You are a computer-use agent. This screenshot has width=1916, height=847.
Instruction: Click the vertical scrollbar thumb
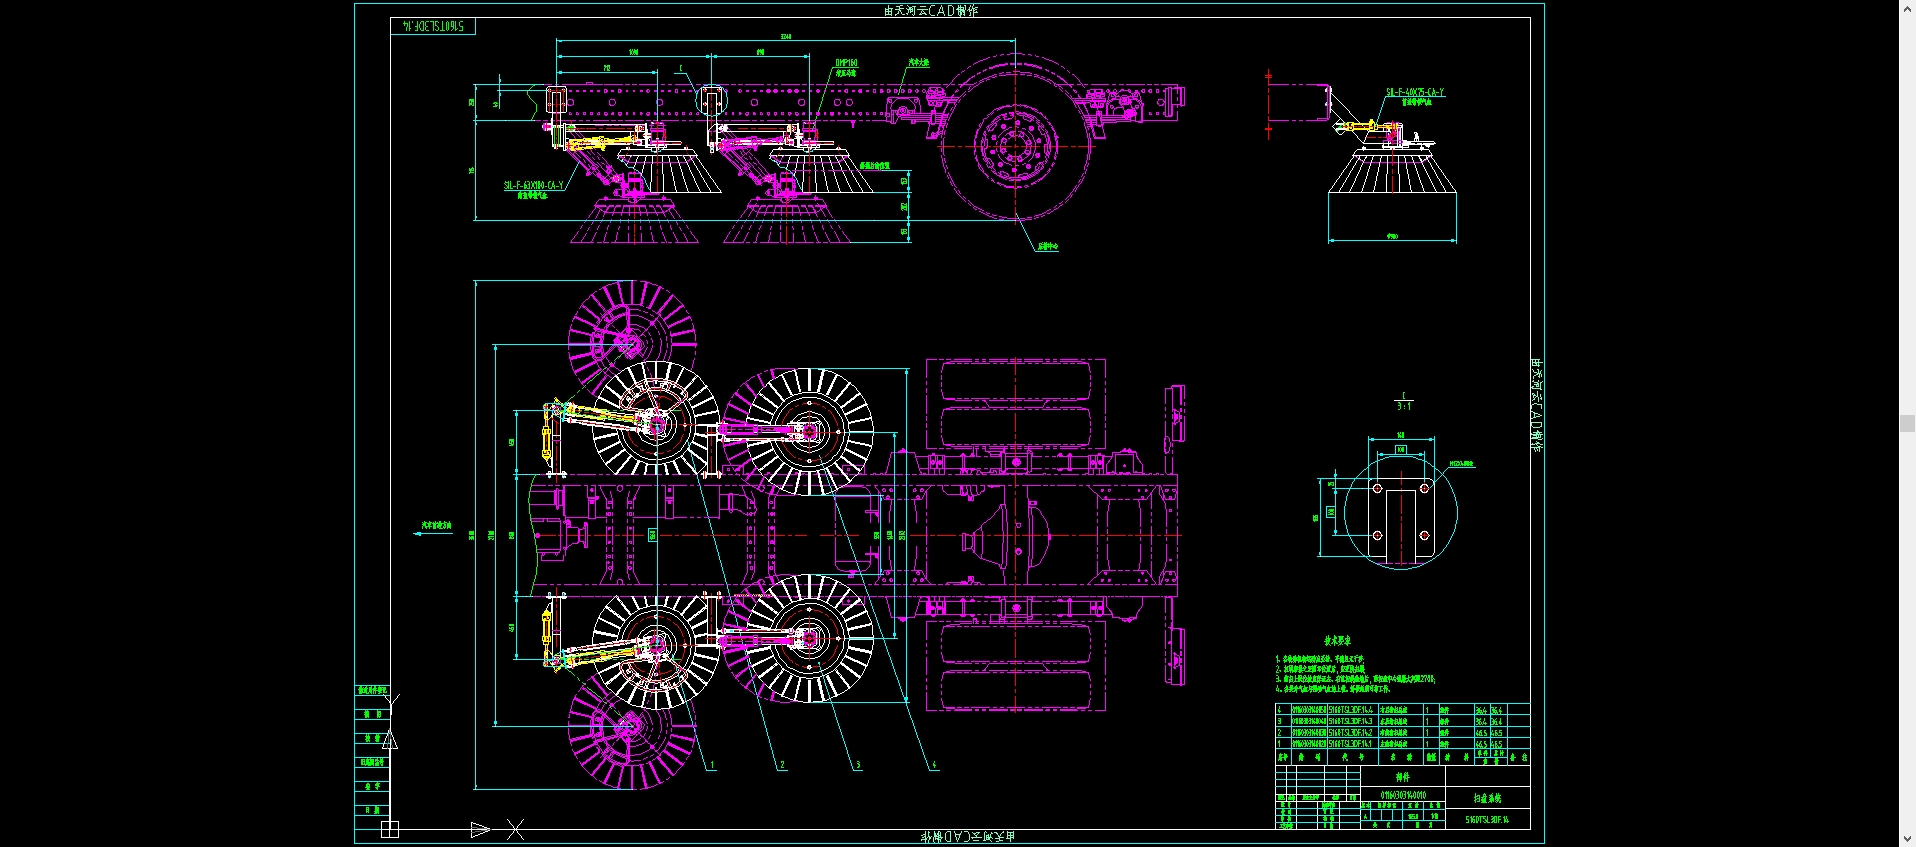[1907, 424]
